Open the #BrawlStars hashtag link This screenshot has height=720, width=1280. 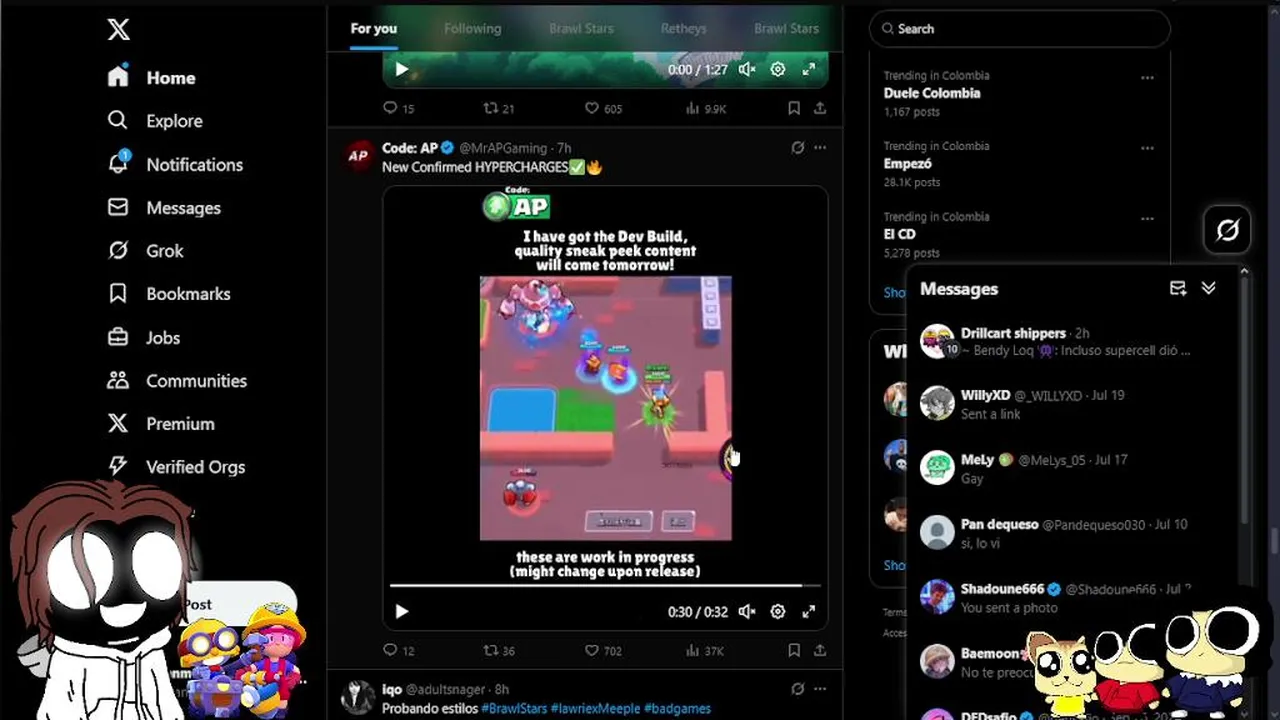click(514, 708)
